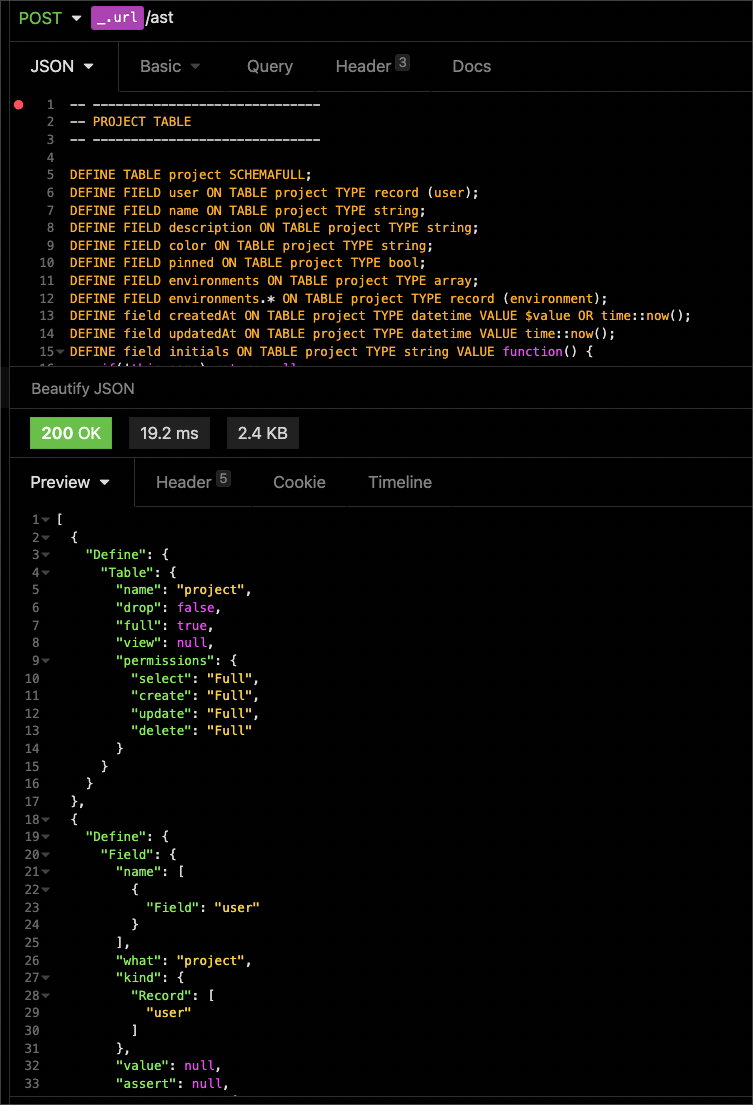Click the "assert": null response line
Screen dimensions: 753x1105
[172, 1083]
